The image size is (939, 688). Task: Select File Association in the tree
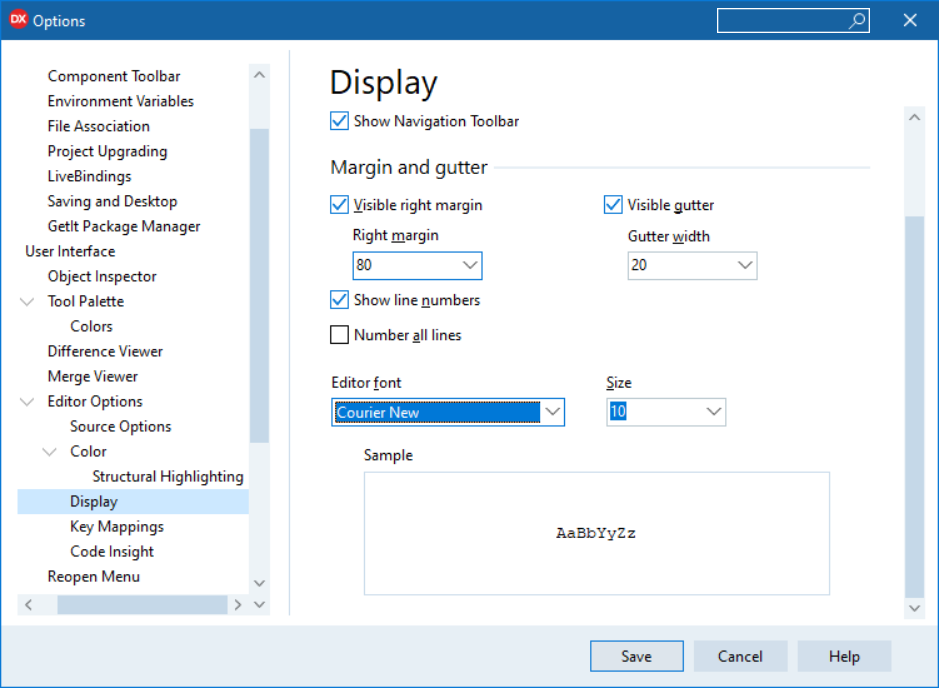point(99,126)
